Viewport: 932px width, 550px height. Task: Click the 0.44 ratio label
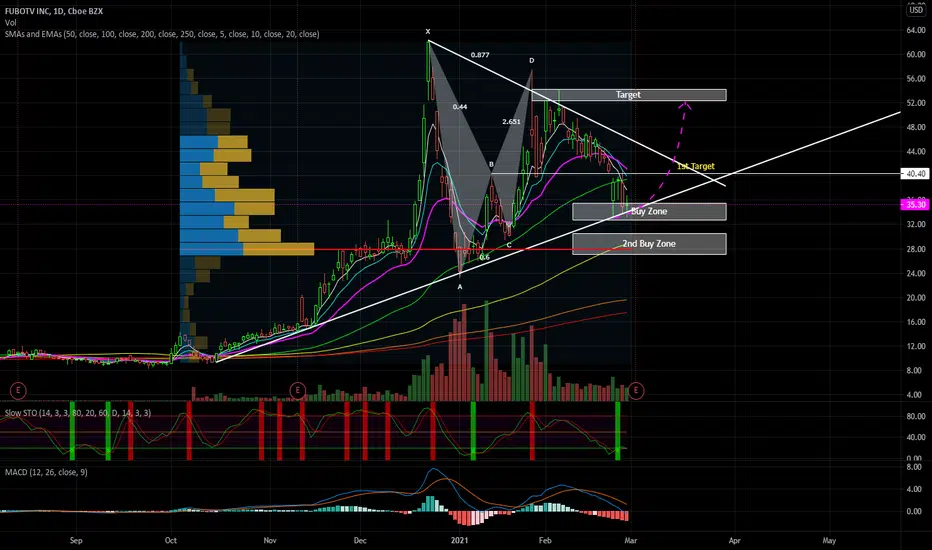point(460,107)
